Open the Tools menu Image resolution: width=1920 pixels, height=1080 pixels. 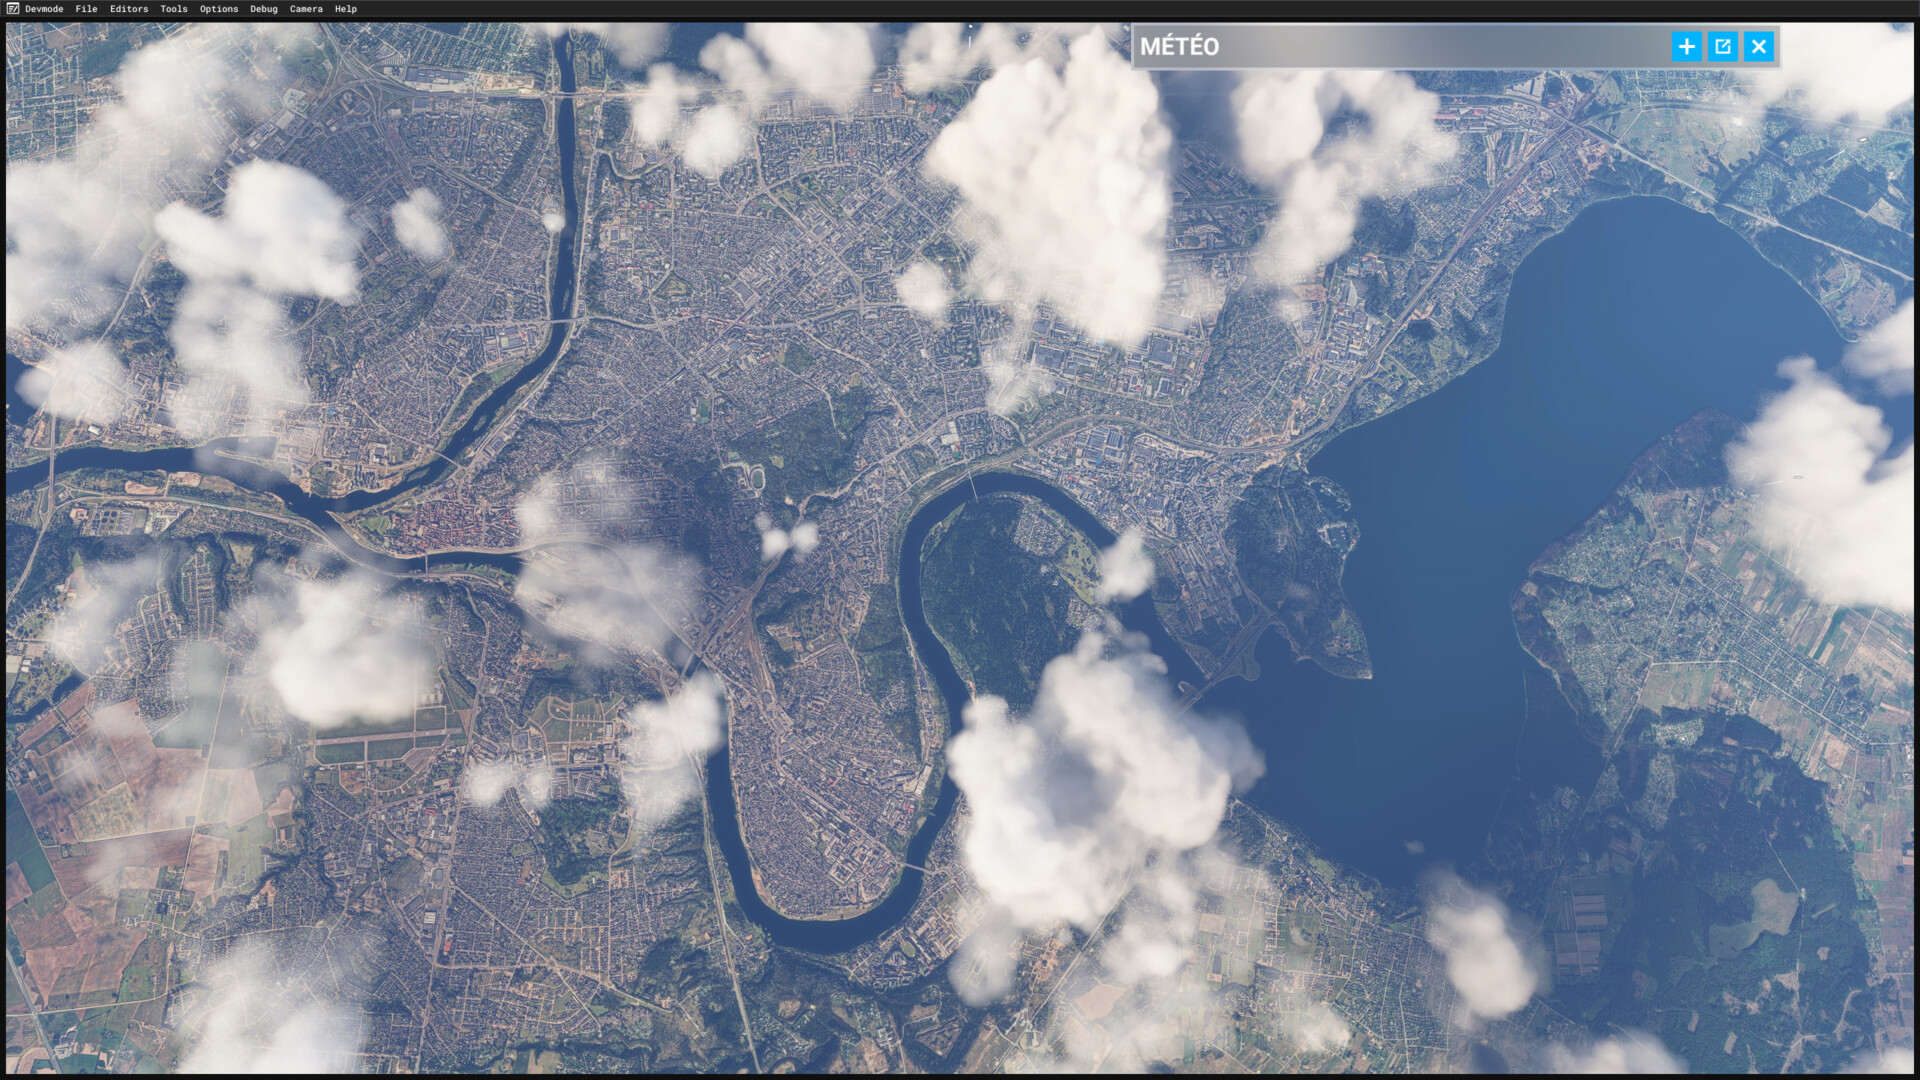[x=173, y=9]
